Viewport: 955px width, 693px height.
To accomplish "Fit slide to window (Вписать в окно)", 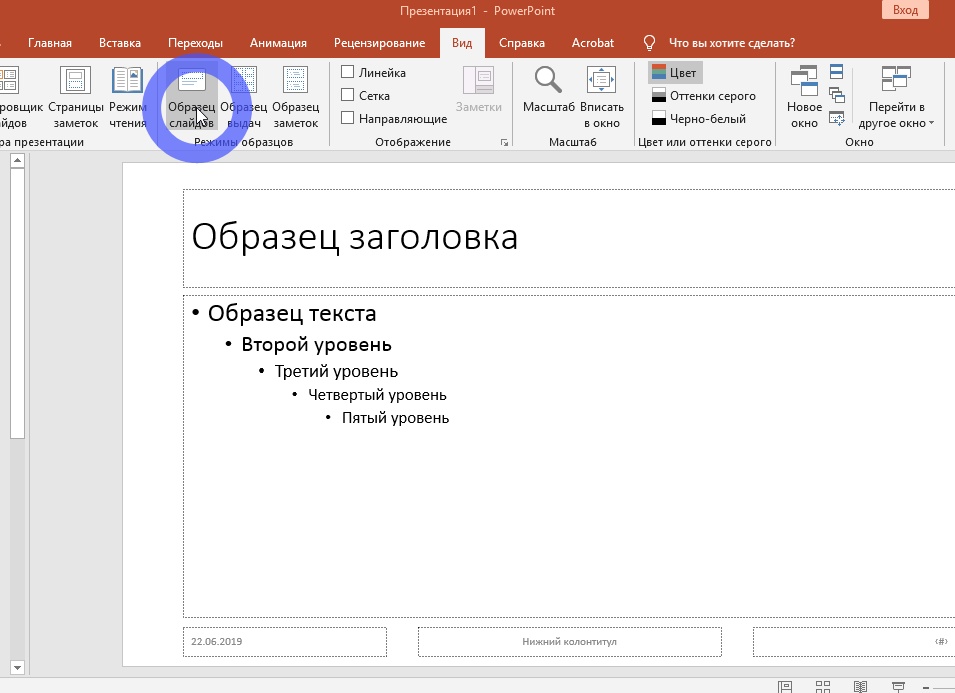I will 602,96.
